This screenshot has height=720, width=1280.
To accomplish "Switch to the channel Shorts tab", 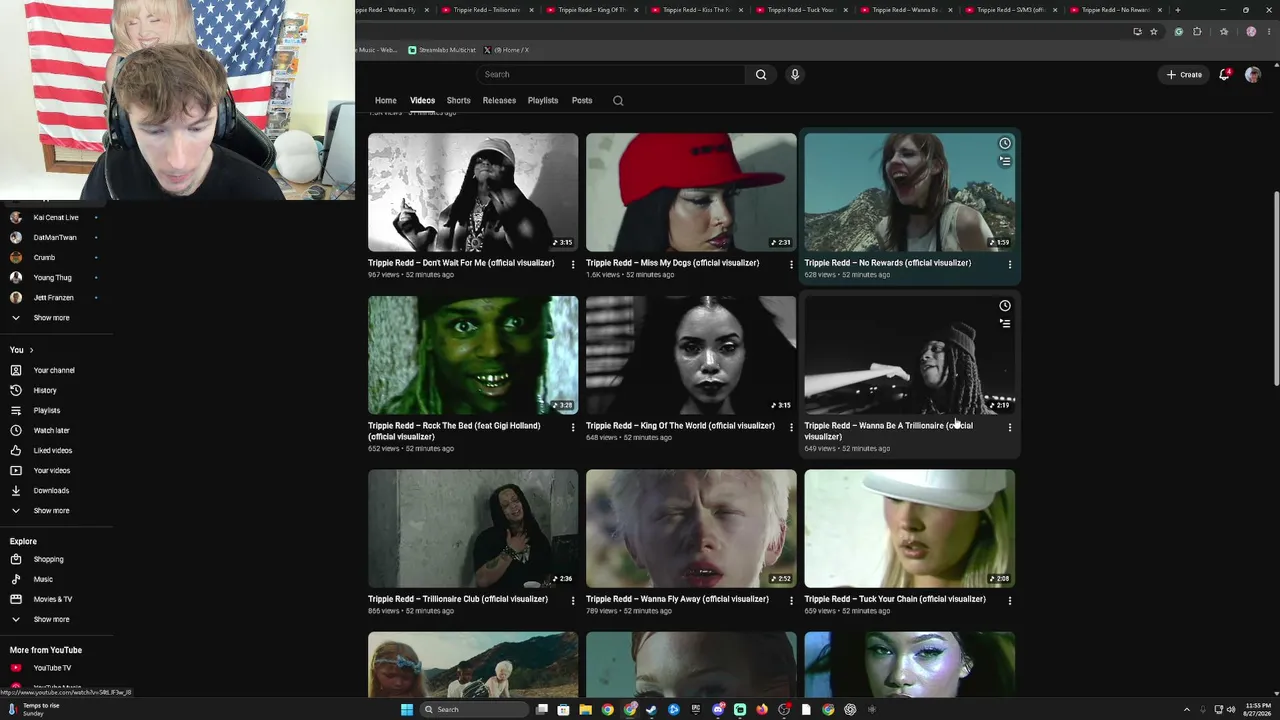I will [x=459, y=101].
